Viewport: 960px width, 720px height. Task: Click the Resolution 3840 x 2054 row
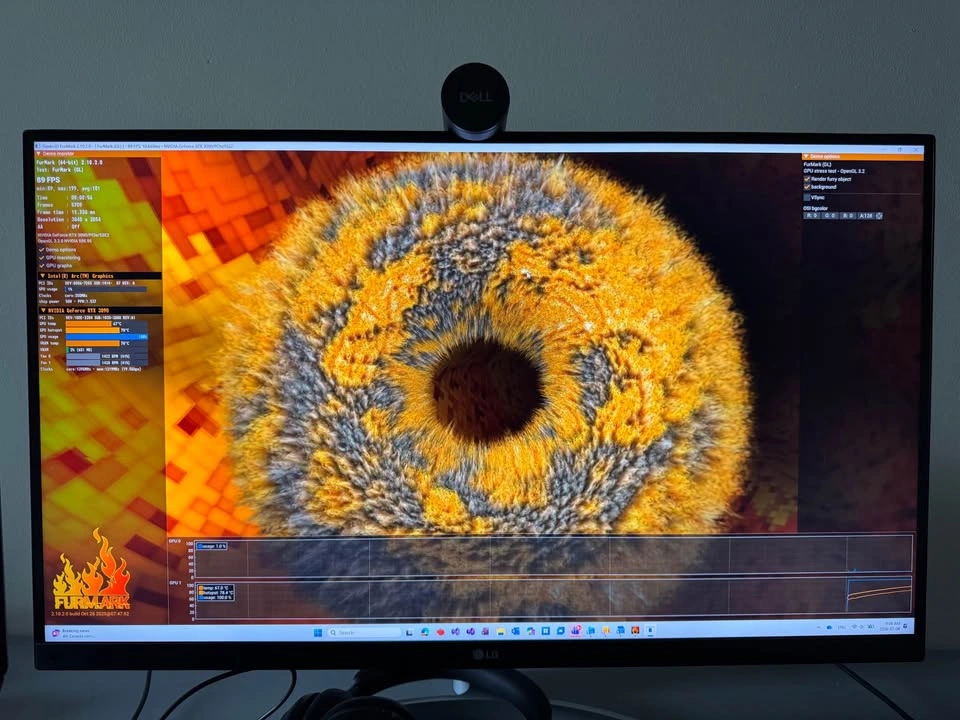pyautogui.click(x=69, y=219)
